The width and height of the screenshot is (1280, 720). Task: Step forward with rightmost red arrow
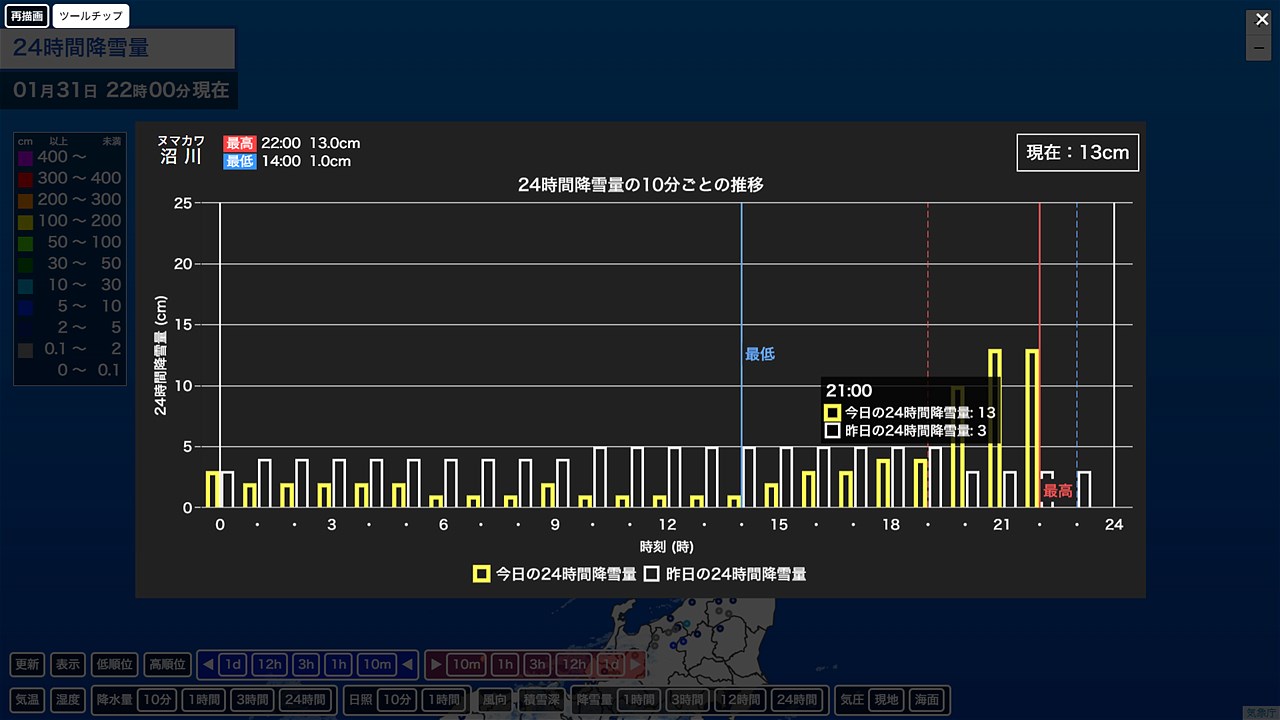coord(635,664)
